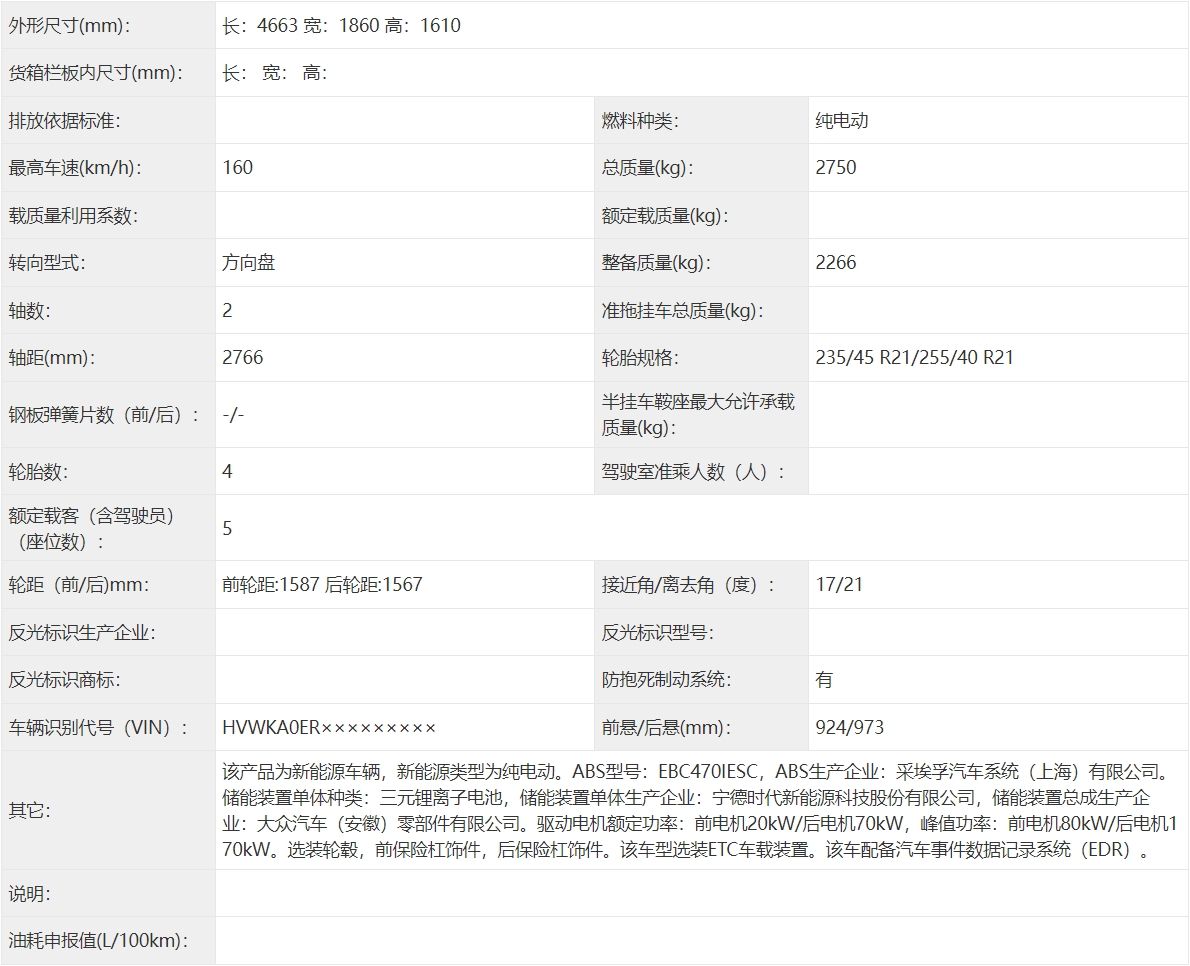Click the 接近角/离去角（度）label
Screen dimensions: 1190x966
tap(688, 584)
